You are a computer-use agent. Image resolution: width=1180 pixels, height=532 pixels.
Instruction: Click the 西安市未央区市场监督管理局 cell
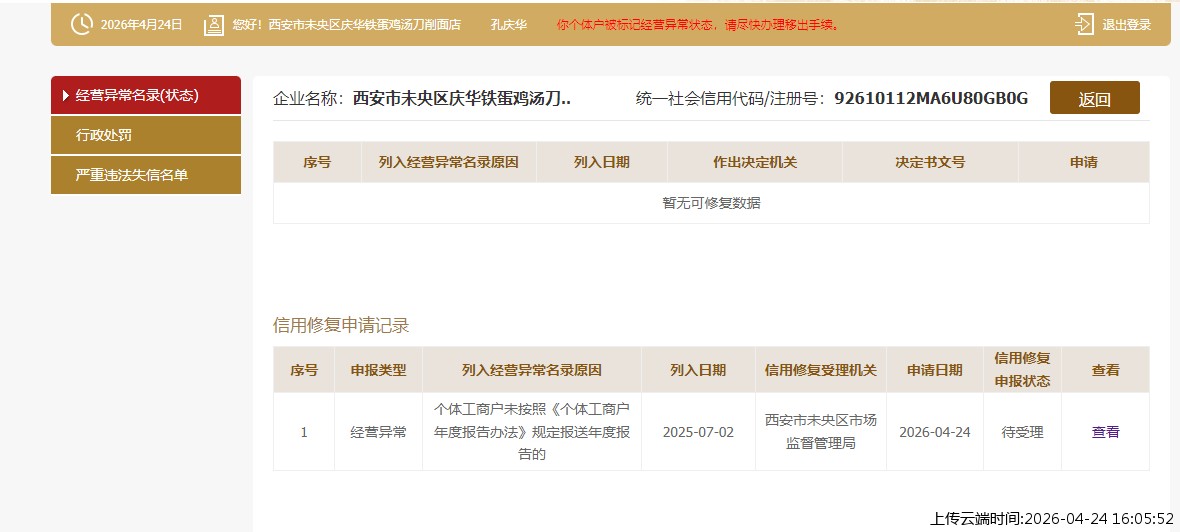(x=820, y=432)
